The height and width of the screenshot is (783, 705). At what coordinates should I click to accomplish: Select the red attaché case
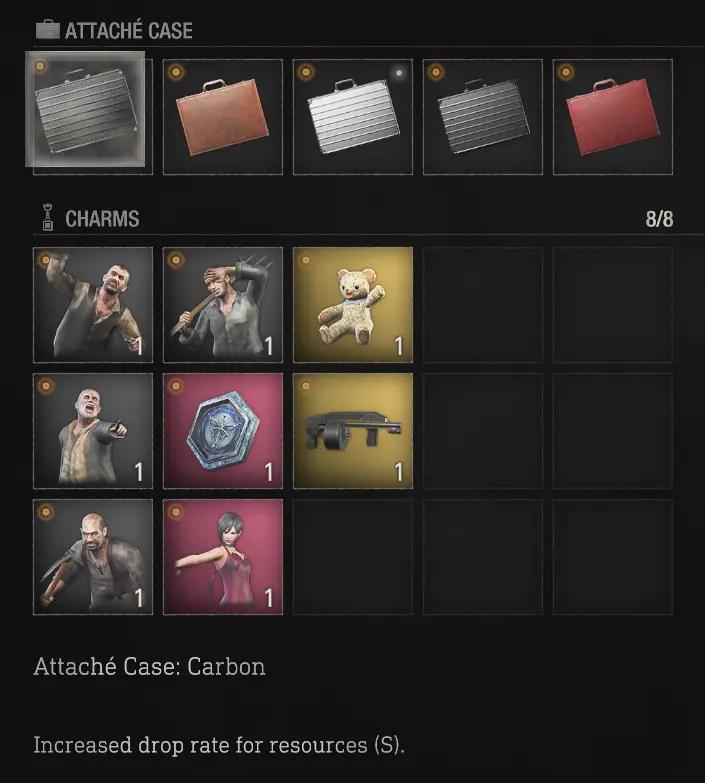click(613, 117)
